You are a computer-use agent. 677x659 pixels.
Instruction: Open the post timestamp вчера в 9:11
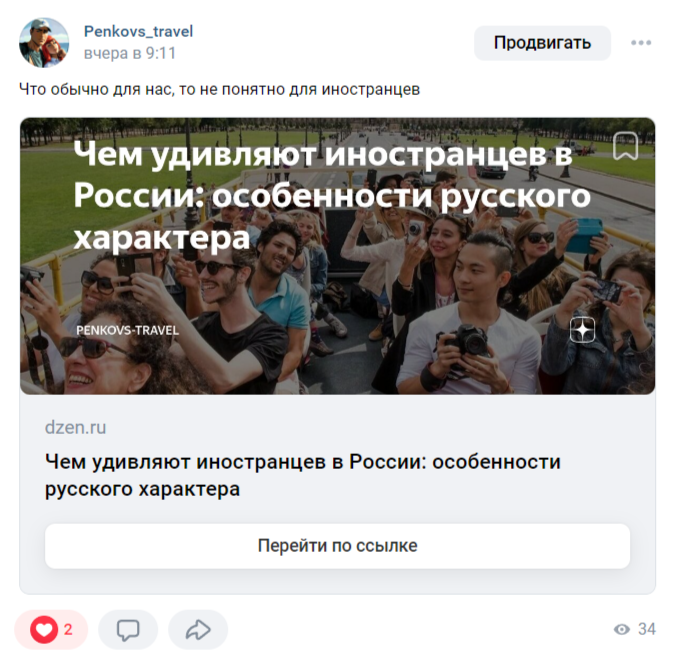pyautogui.click(x=130, y=53)
